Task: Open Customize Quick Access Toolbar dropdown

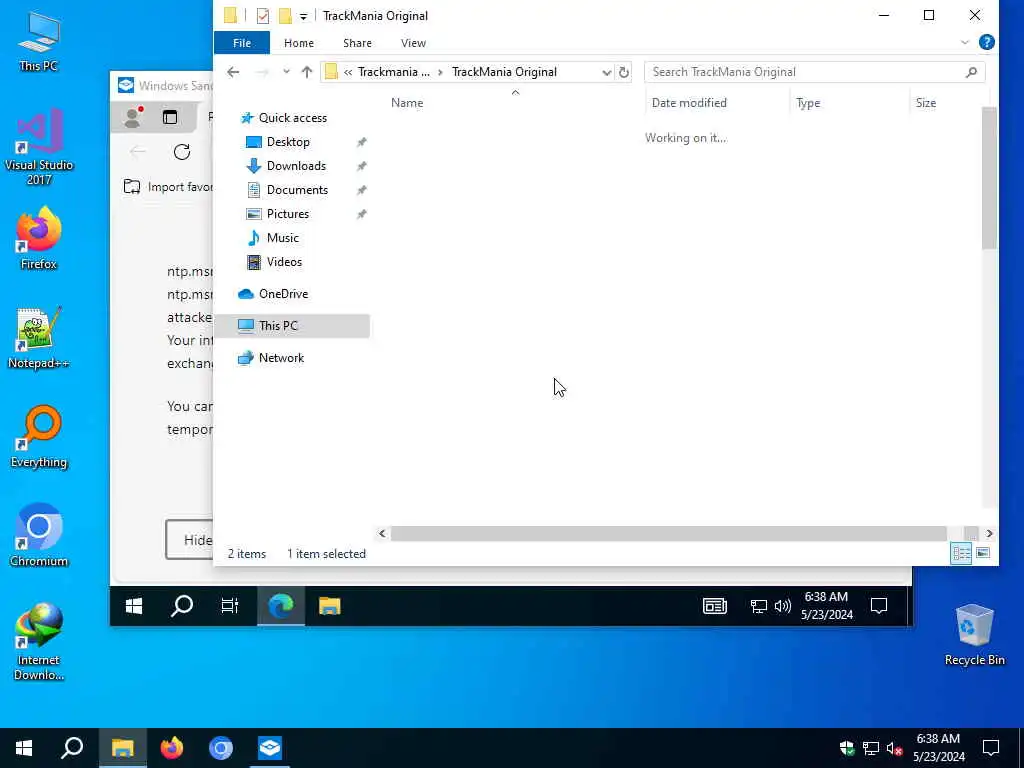Action: pyautogui.click(x=303, y=16)
